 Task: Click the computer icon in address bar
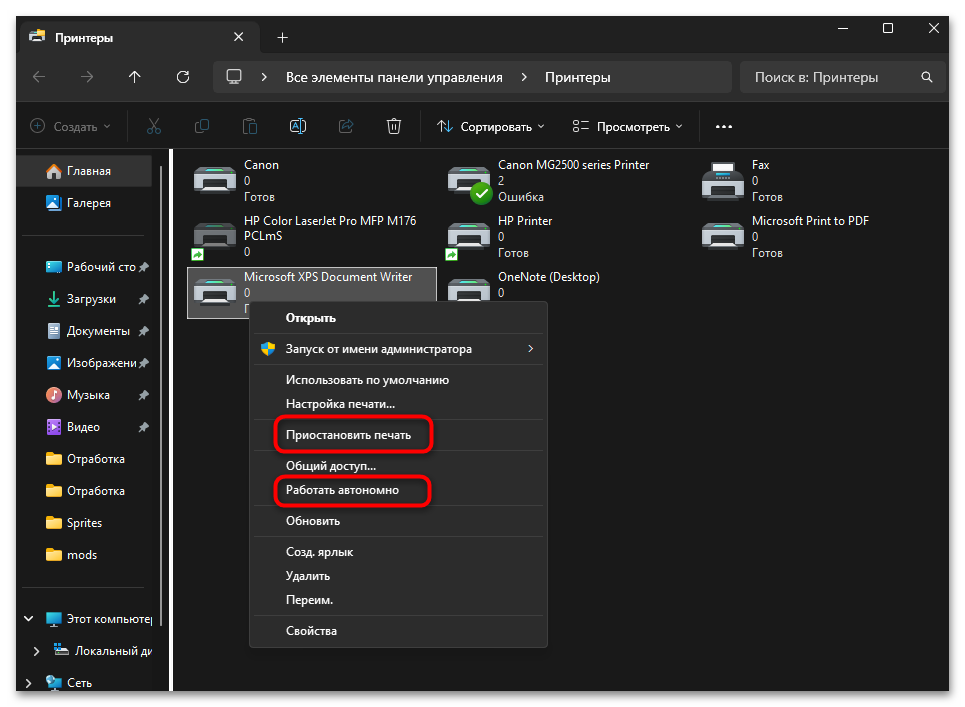click(x=234, y=77)
